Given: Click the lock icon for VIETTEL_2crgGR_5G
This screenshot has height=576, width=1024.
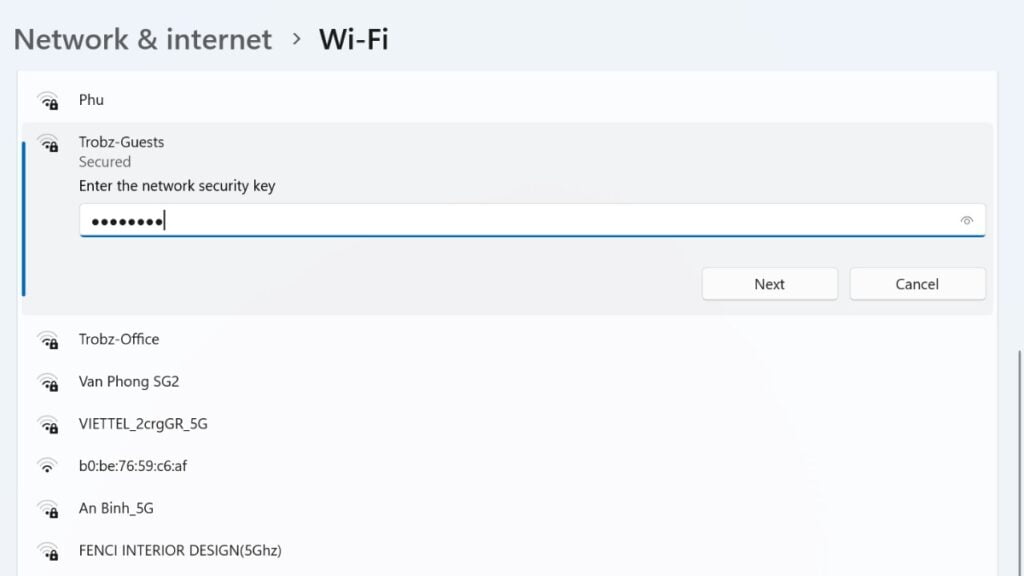Looking at the screenshot, I should 48,424.
